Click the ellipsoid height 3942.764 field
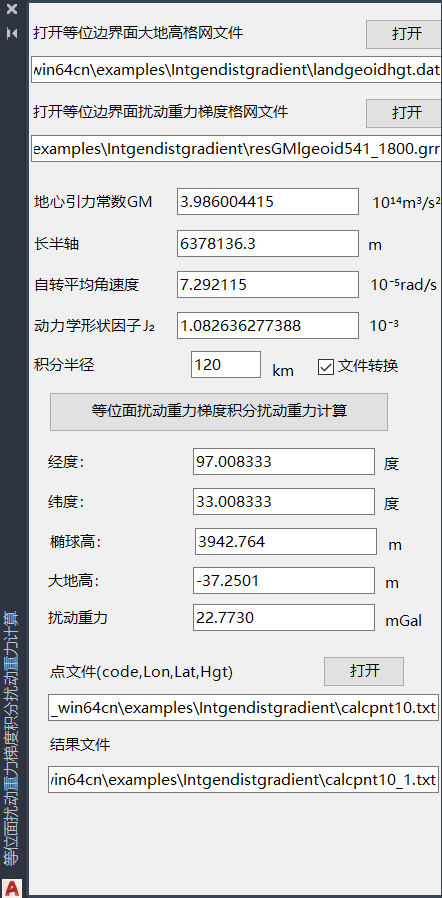 click(286, 542)
